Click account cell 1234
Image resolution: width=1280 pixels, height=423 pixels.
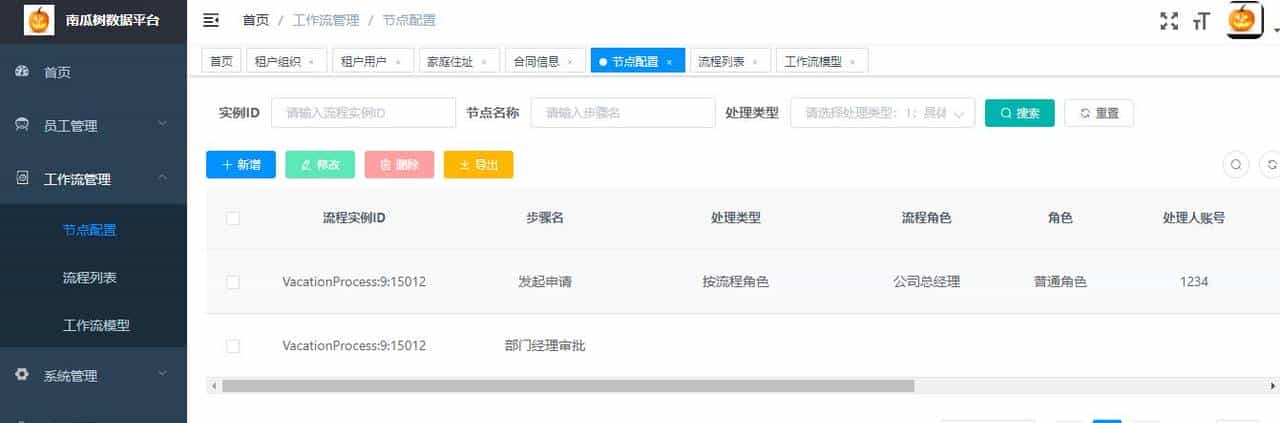1194,282
